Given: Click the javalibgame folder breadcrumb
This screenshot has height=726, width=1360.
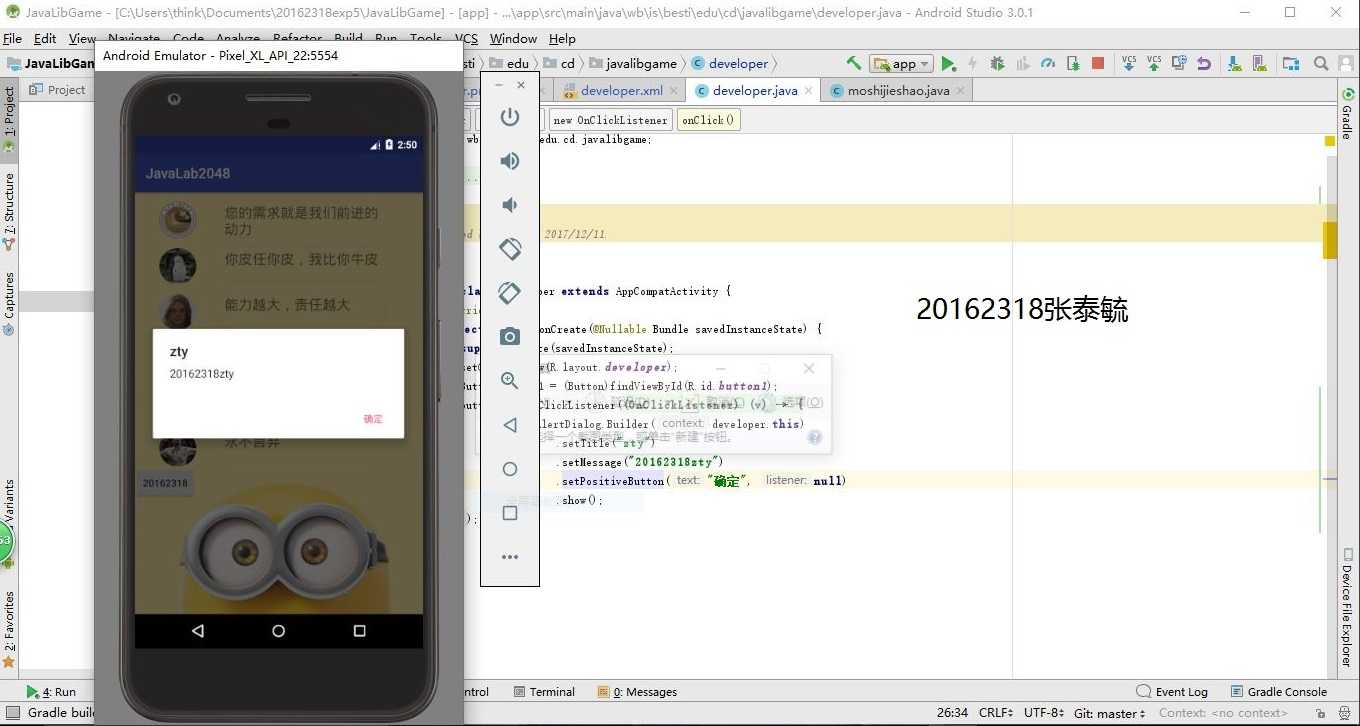Looking at the screenshot, I should [633, 63].
